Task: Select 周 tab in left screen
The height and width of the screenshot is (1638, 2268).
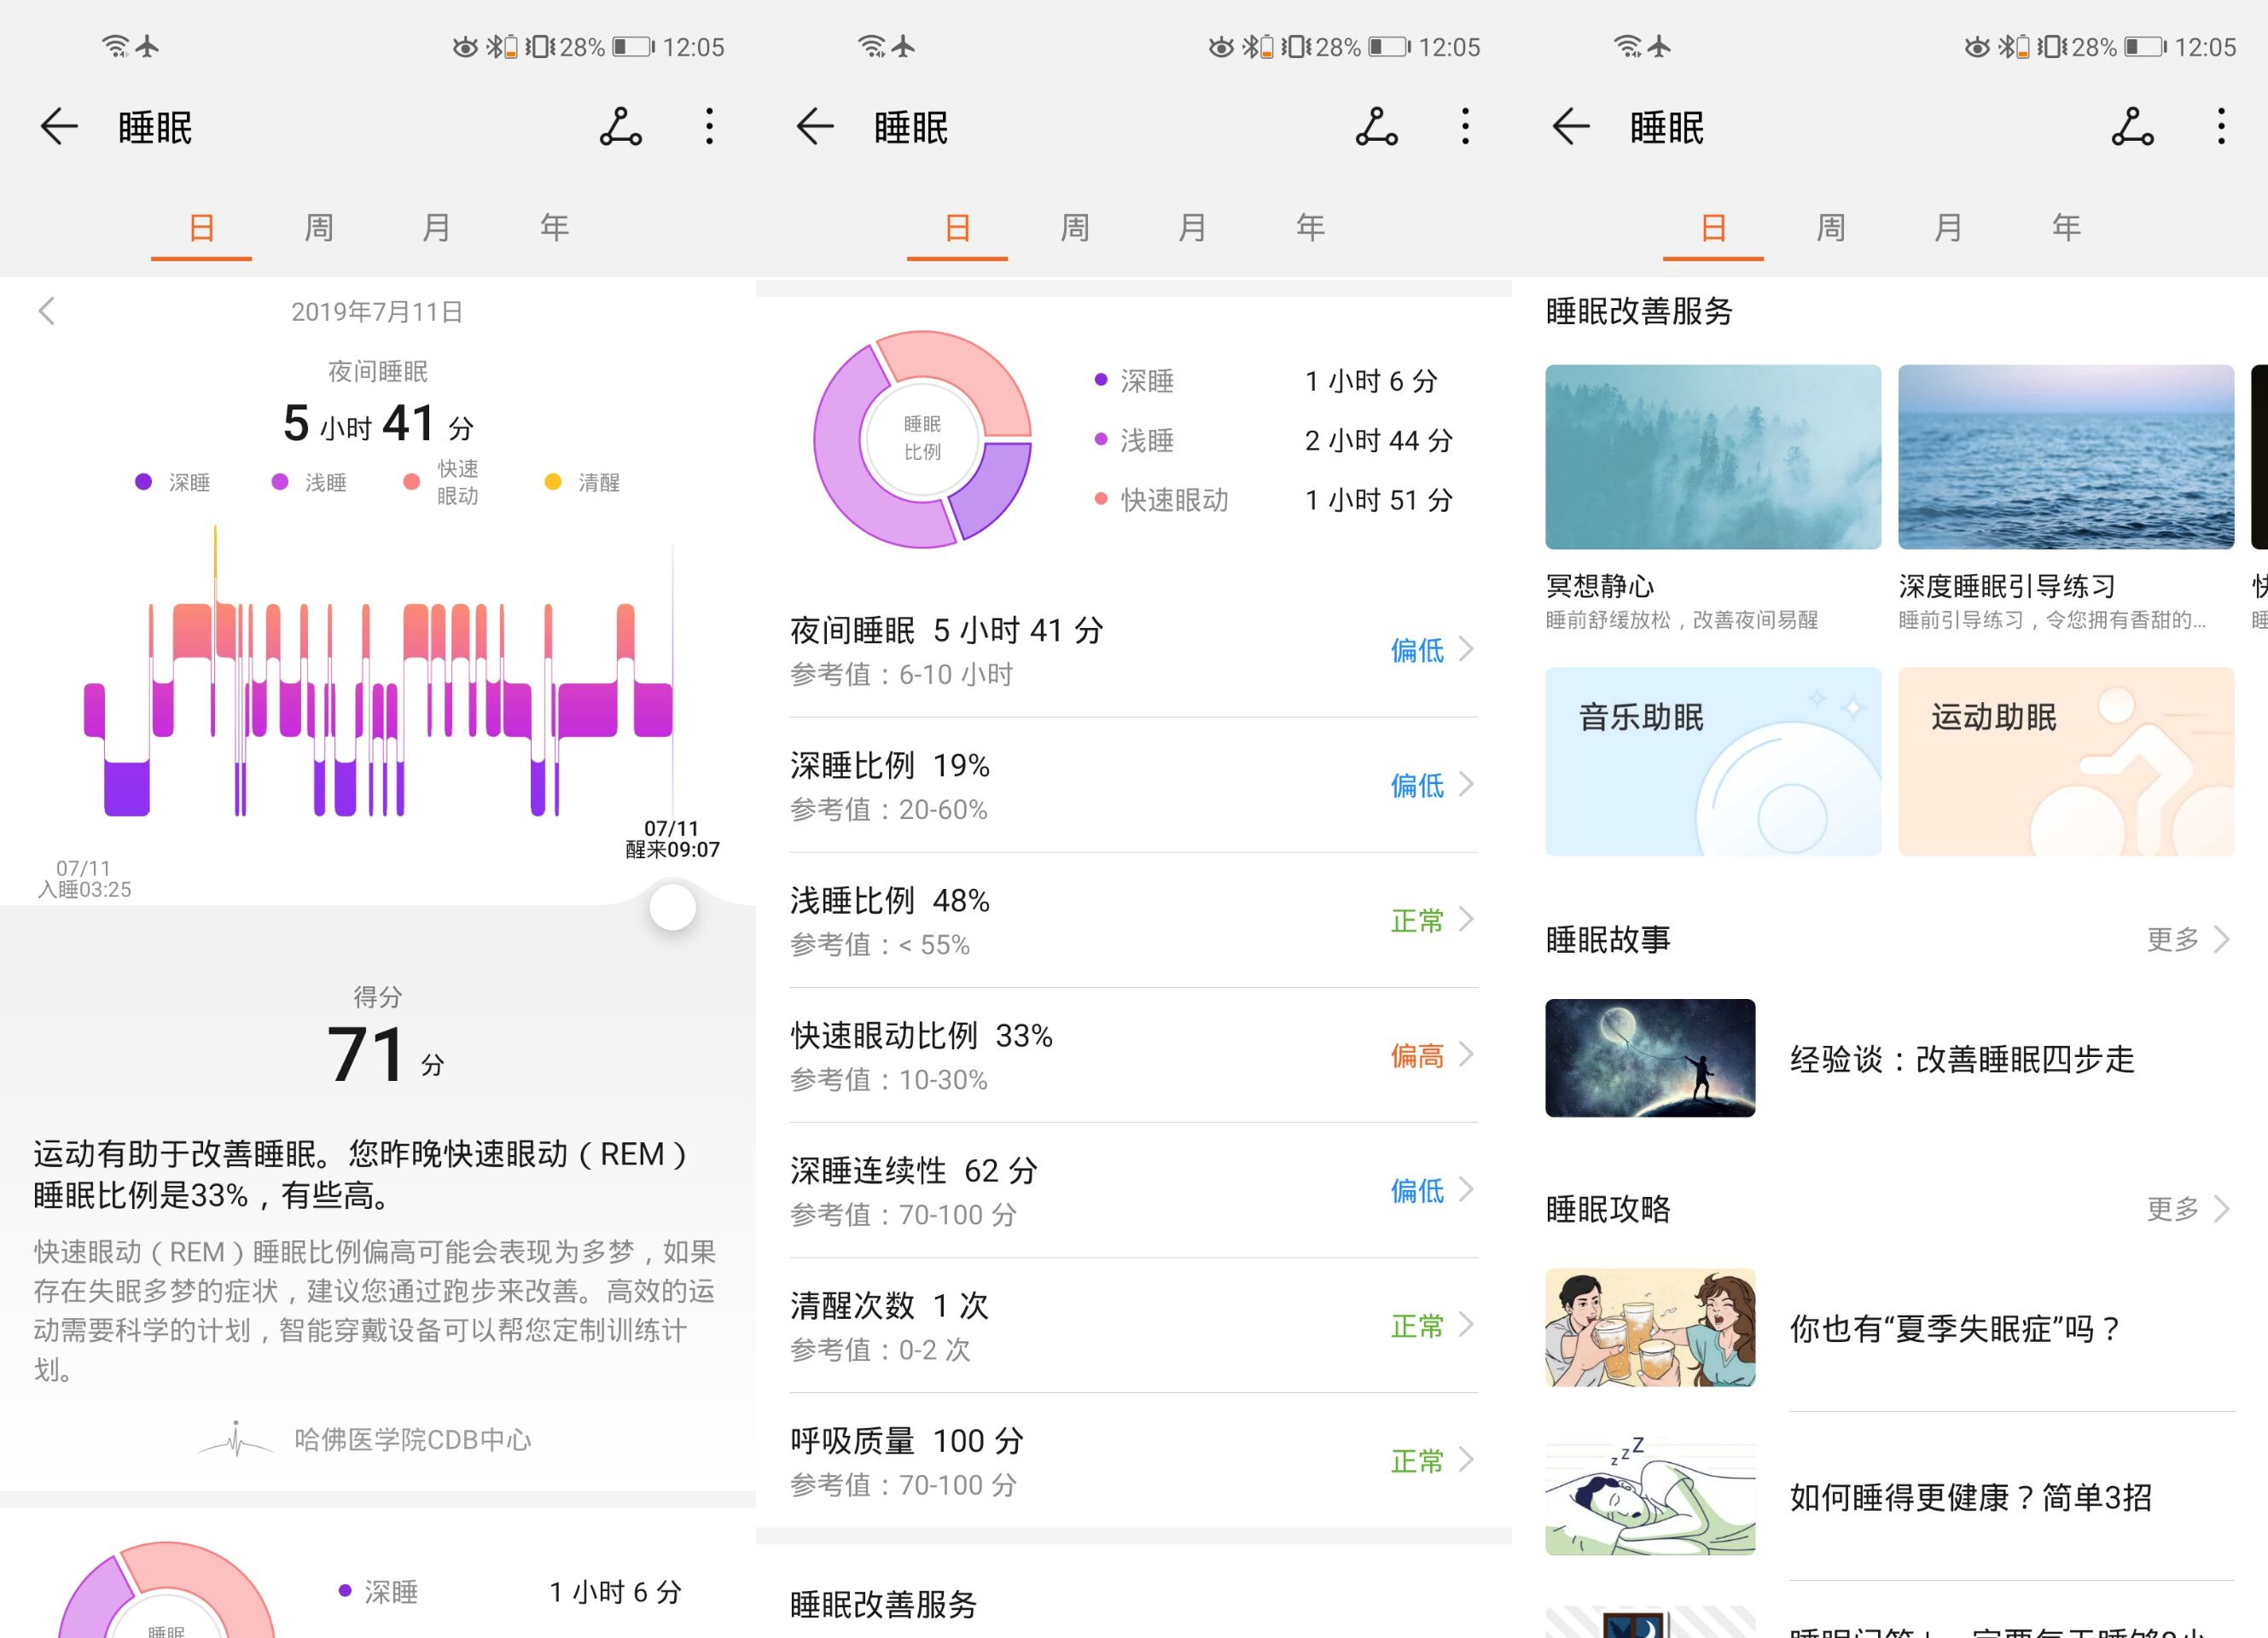Action: point(319,228)
